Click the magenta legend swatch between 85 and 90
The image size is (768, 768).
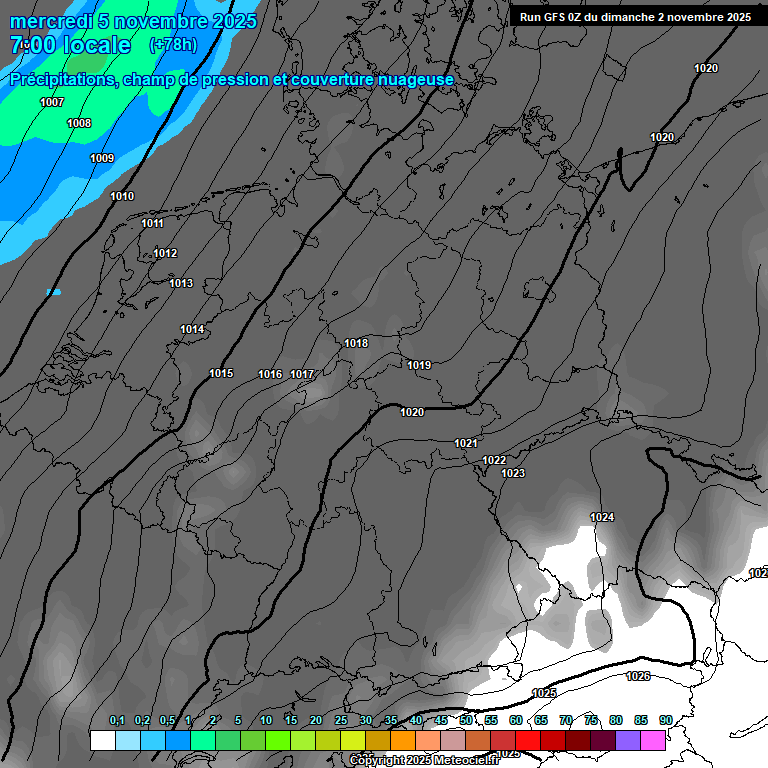point(653,740)
